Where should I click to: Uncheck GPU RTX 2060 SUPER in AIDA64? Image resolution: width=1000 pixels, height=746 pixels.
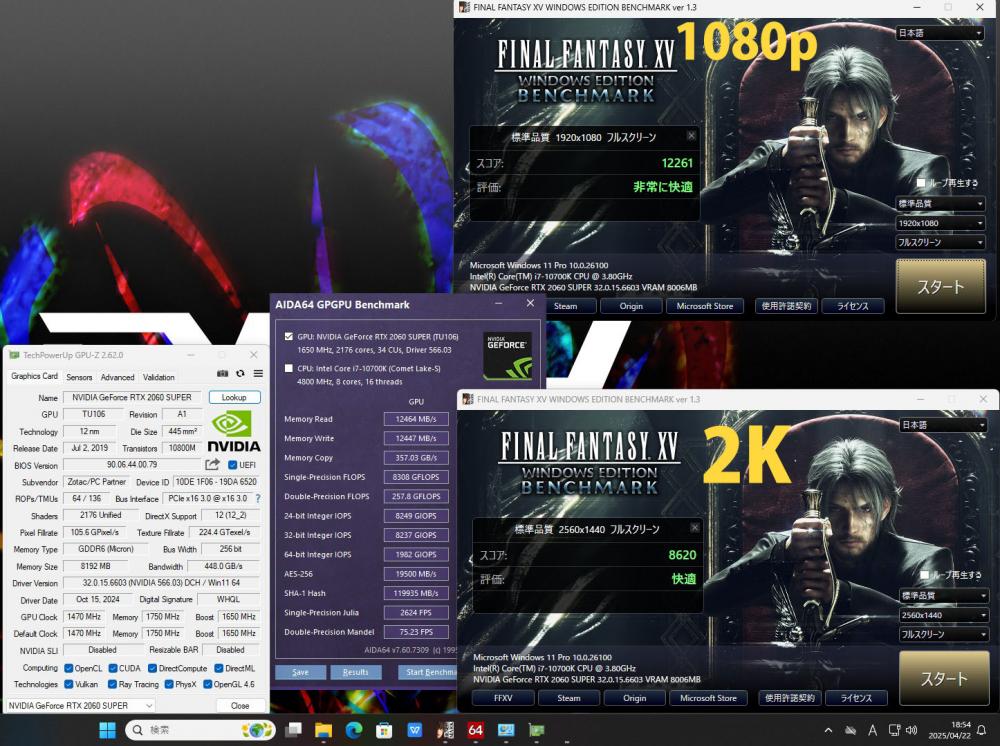point(289,336)
